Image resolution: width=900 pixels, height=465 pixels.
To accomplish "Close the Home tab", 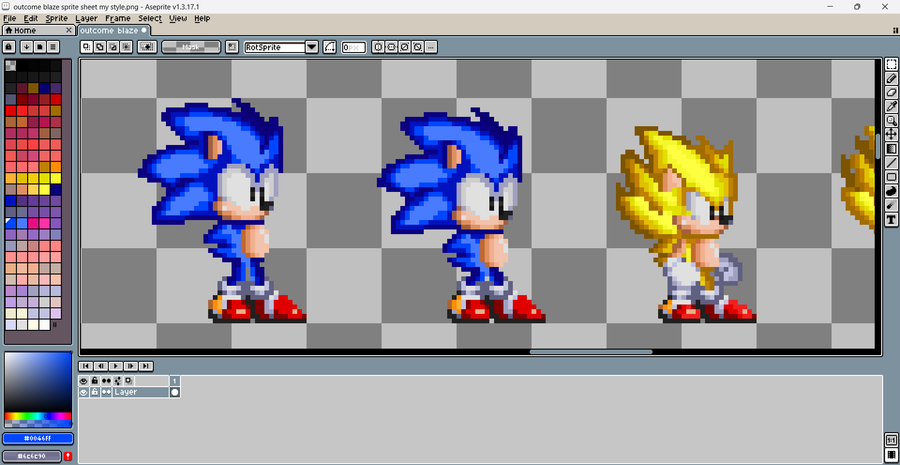I will point(69,30).
